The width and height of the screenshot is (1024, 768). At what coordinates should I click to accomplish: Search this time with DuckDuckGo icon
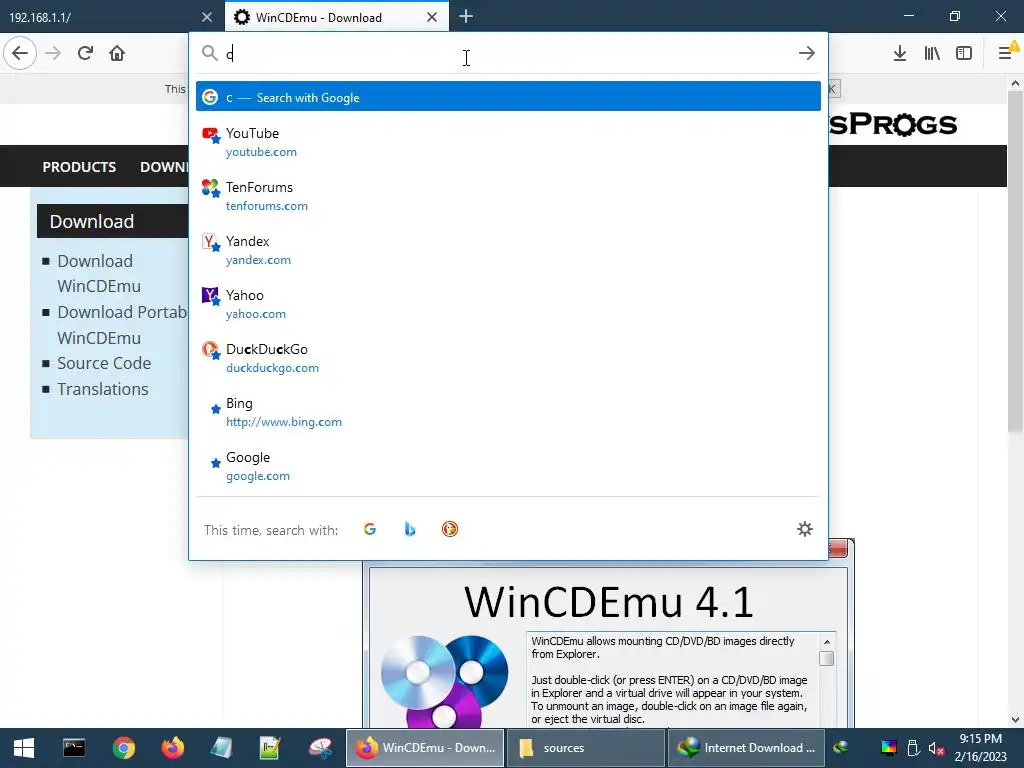[x=450, y=529]
